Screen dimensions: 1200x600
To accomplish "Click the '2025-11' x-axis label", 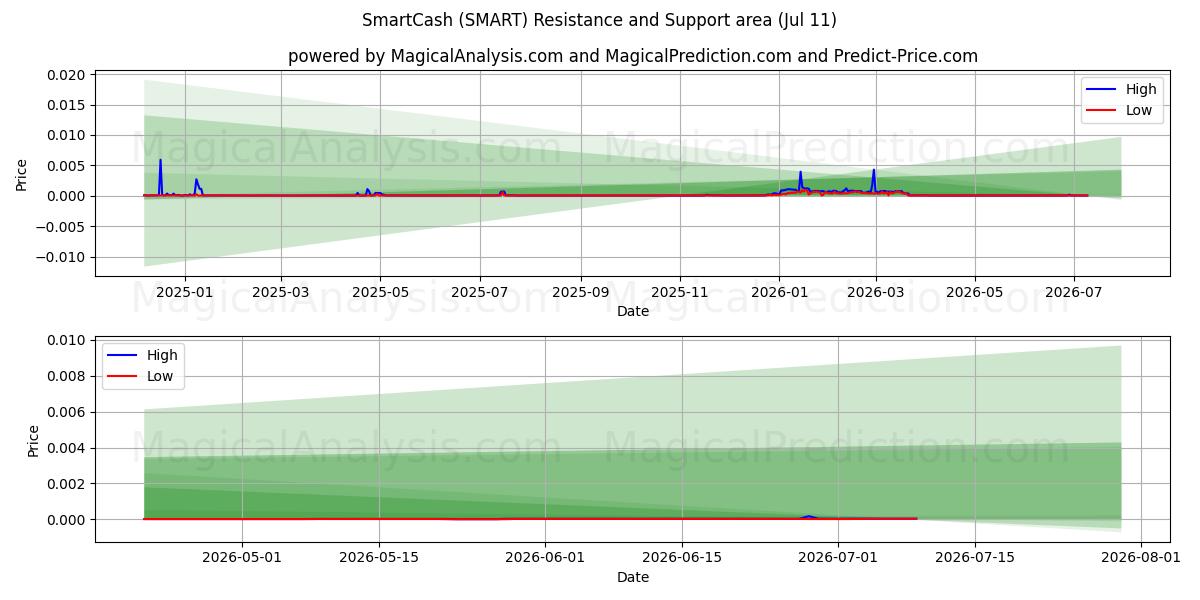I will 681,292.
